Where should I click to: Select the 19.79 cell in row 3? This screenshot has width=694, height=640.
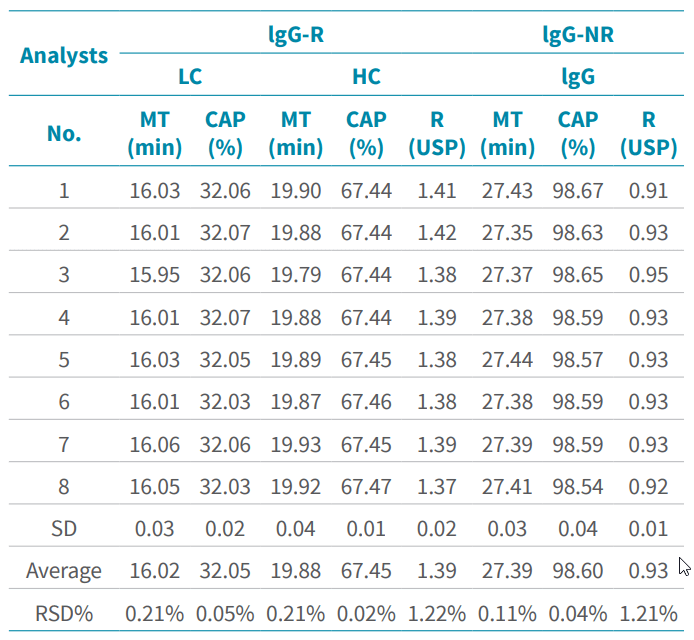295,275
